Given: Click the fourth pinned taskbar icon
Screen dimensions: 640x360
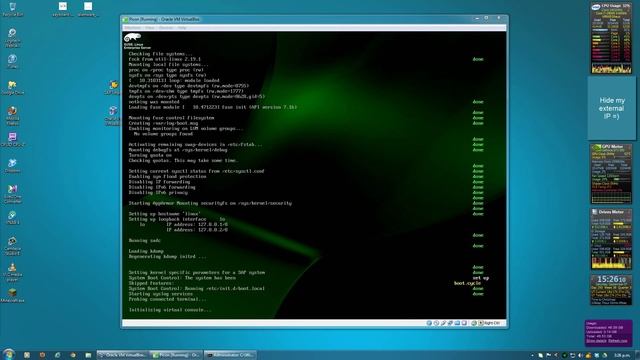Looking at the screenshot, I should (x=73, y=355).
